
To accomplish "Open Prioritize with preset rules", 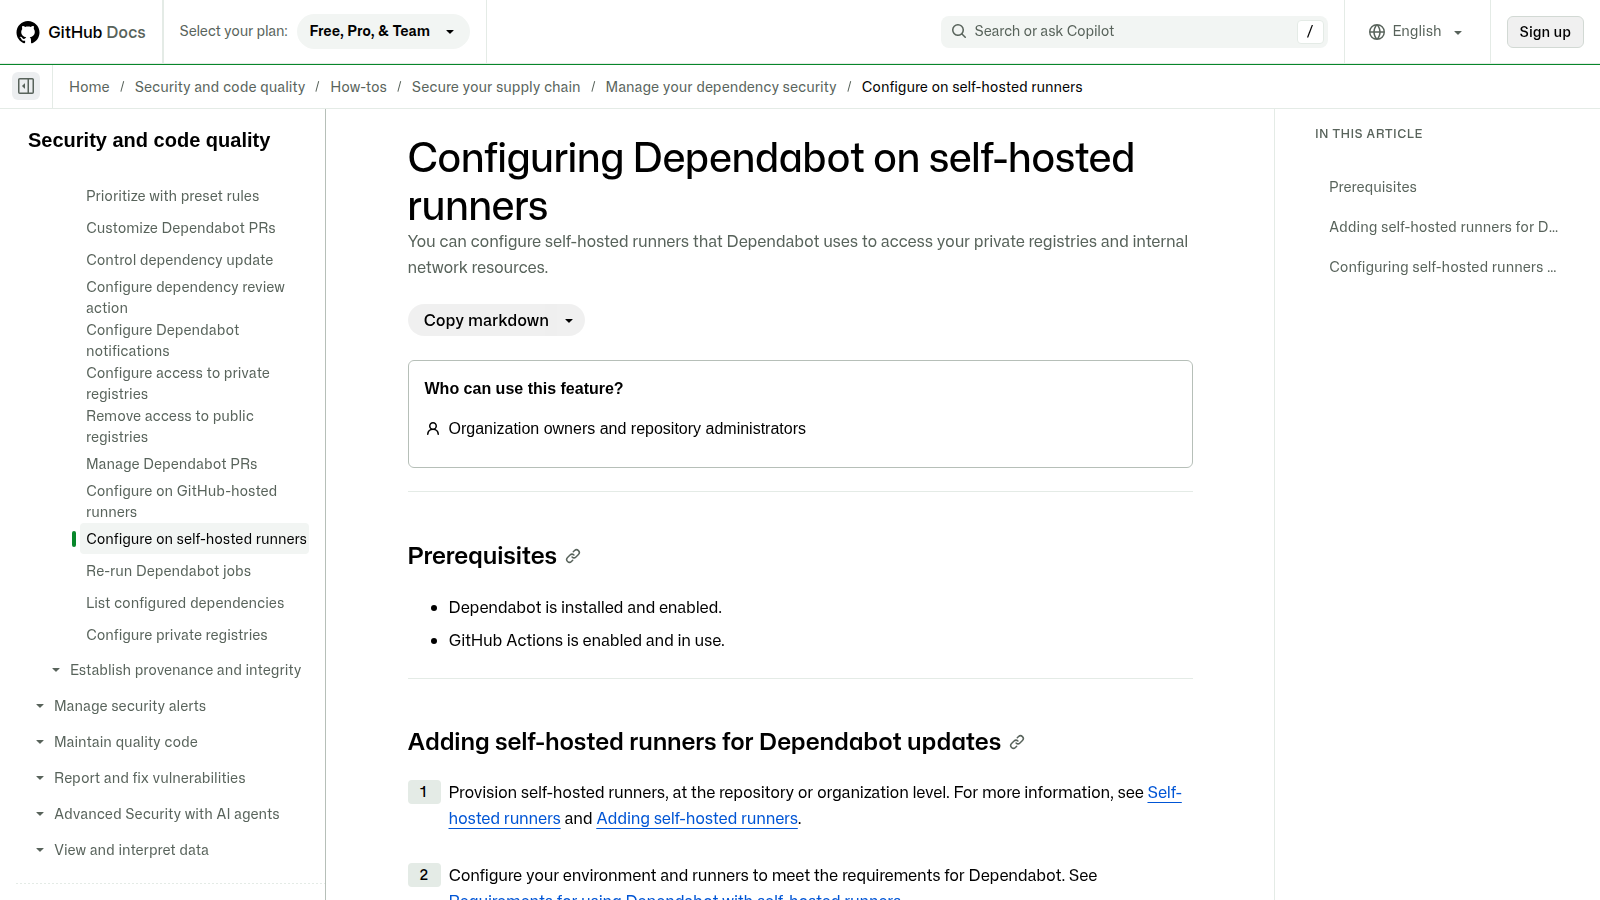I will (x=172, y=196).
